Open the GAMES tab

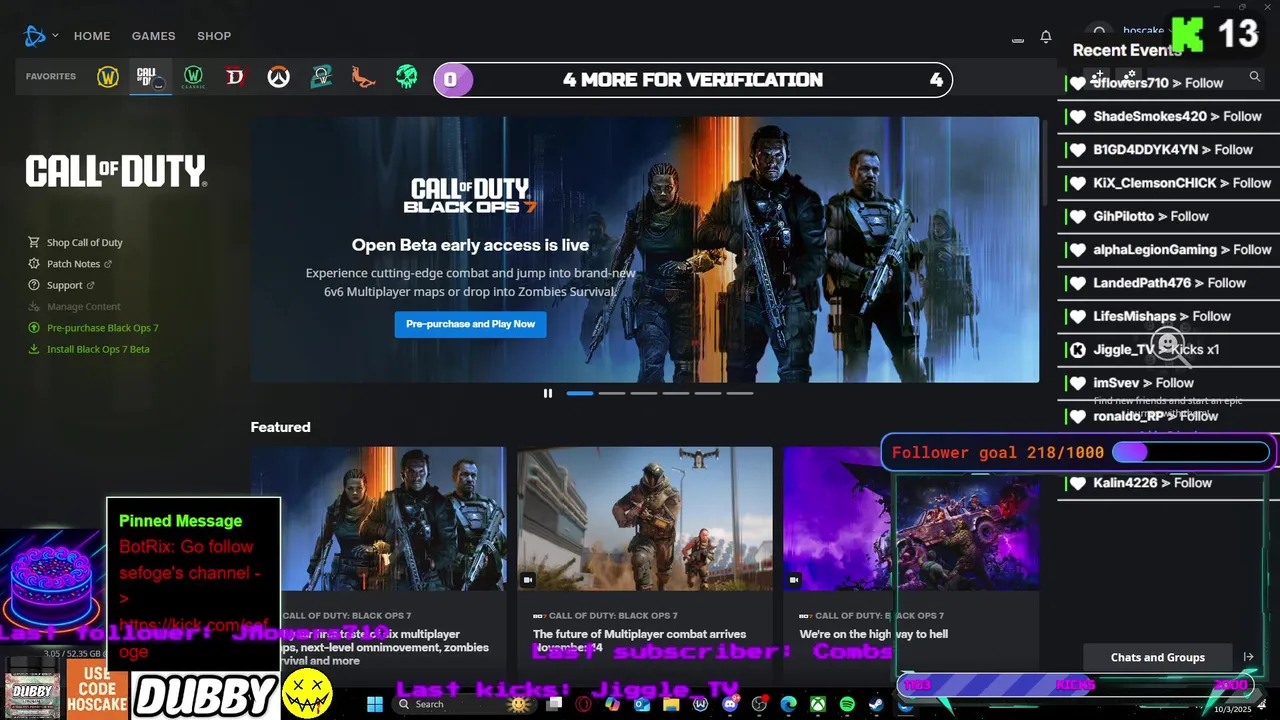coord(154,36)
